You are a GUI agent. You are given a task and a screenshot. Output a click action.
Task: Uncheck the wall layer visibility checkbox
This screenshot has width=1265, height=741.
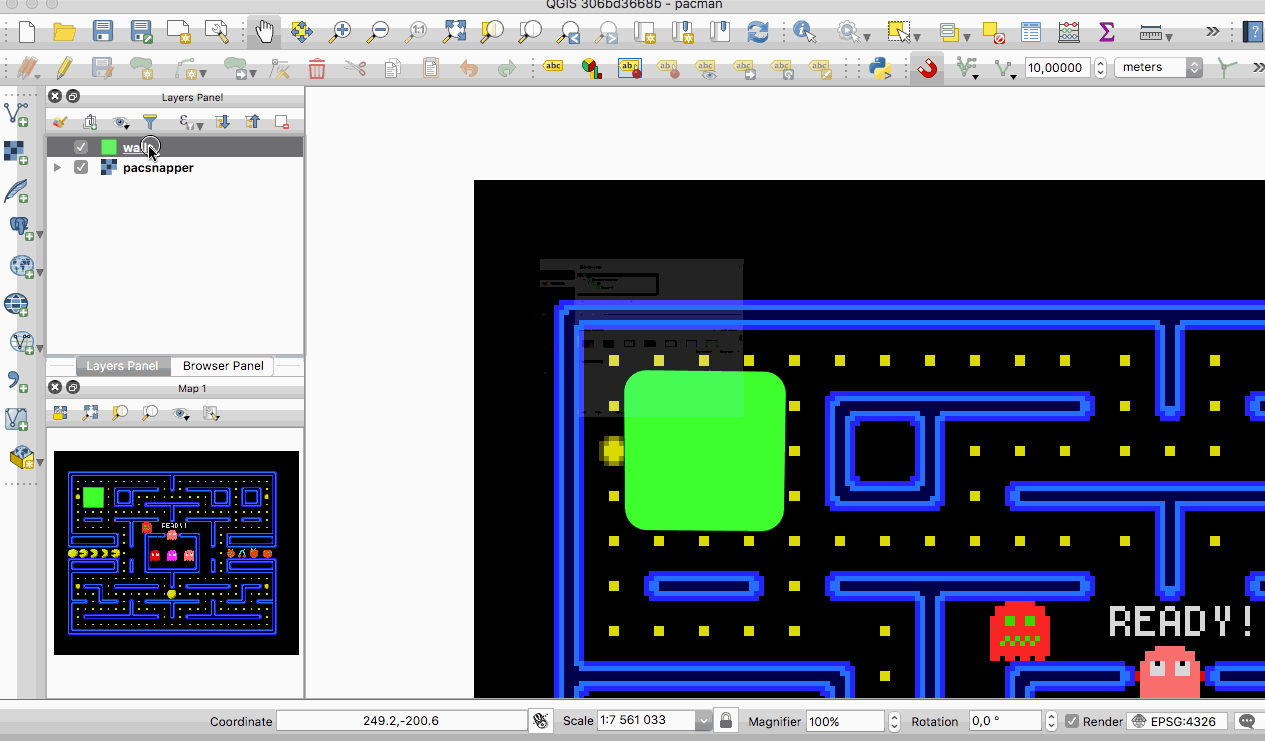81,147
